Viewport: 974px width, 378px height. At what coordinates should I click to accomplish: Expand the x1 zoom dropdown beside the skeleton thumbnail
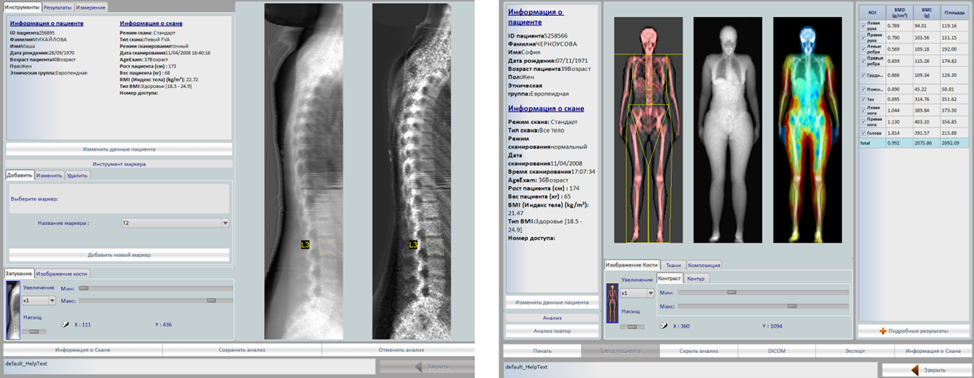point(637,292)
